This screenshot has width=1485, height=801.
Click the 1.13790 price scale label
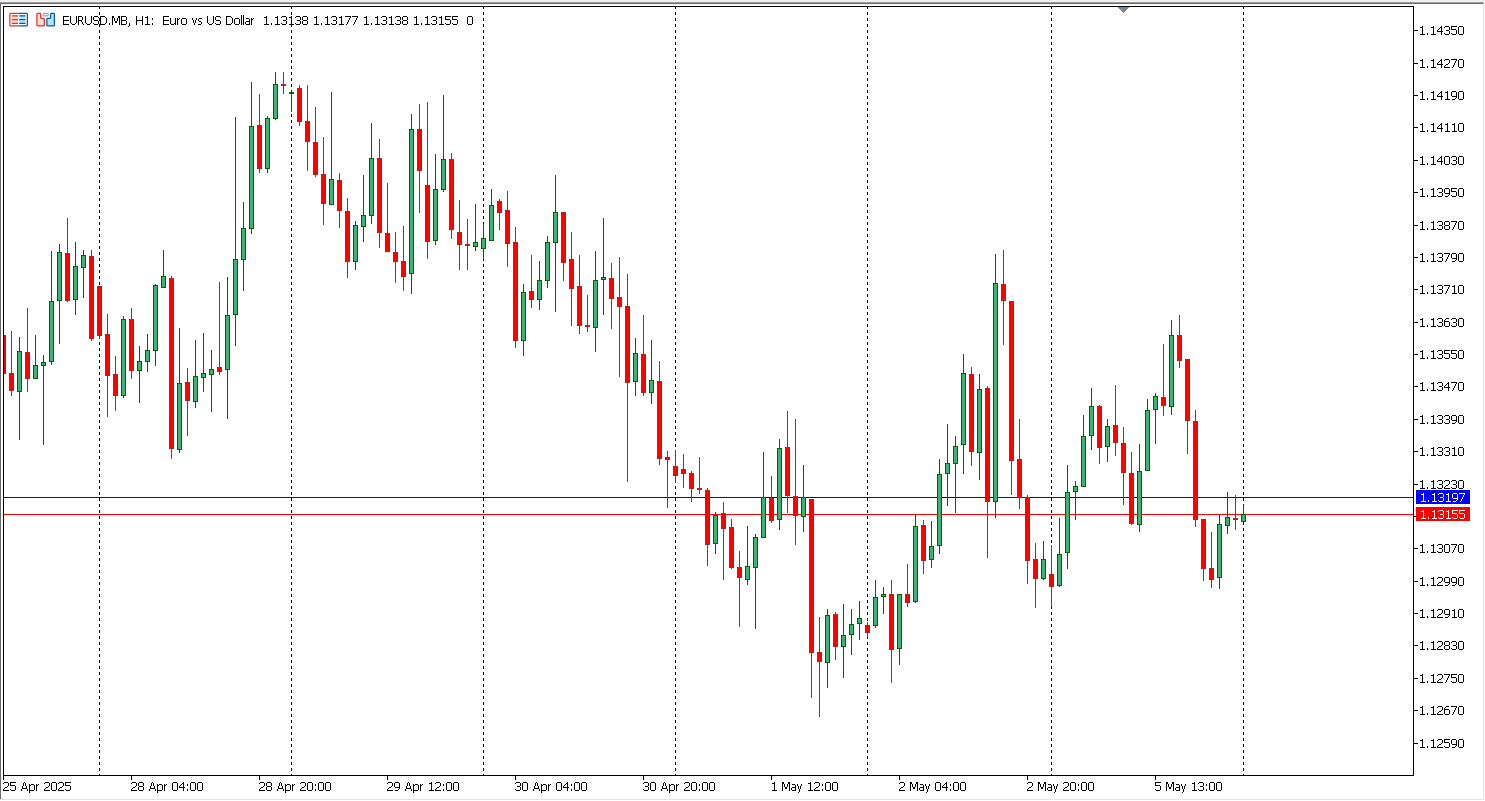click(1444, 257)
